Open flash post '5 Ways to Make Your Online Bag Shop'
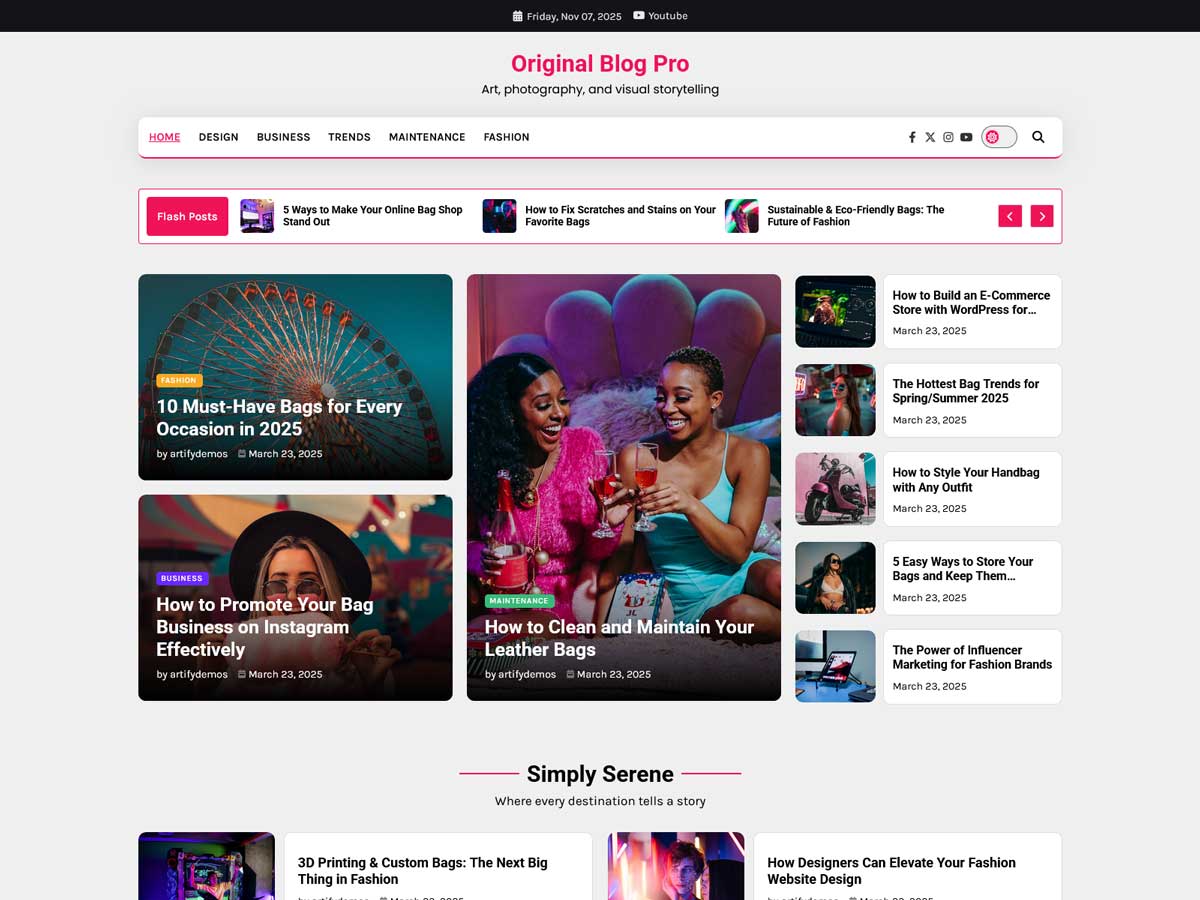Image resolution: width=1200 pixels, height=900 pixels. (x=373, y=216)
